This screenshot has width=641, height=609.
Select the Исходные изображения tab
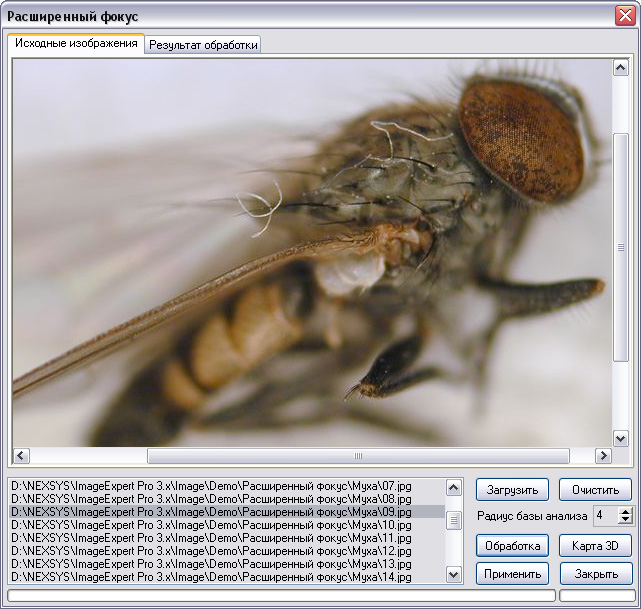tap(76, 44)
